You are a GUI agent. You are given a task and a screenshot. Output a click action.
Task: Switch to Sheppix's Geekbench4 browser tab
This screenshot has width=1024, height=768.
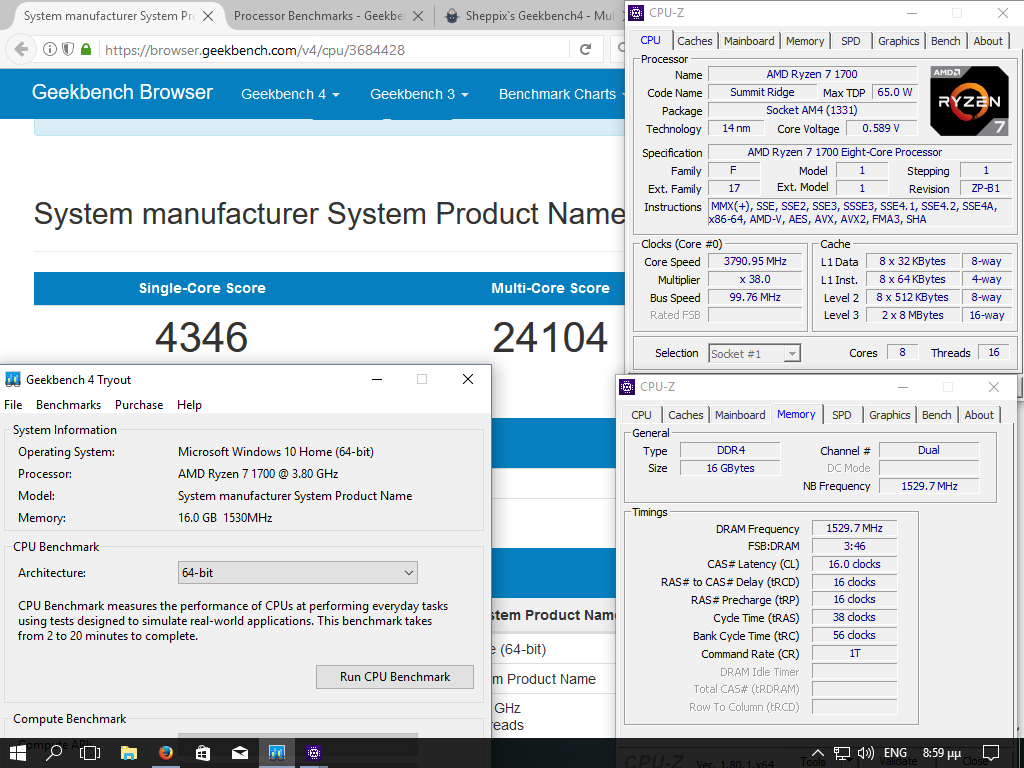530,16
